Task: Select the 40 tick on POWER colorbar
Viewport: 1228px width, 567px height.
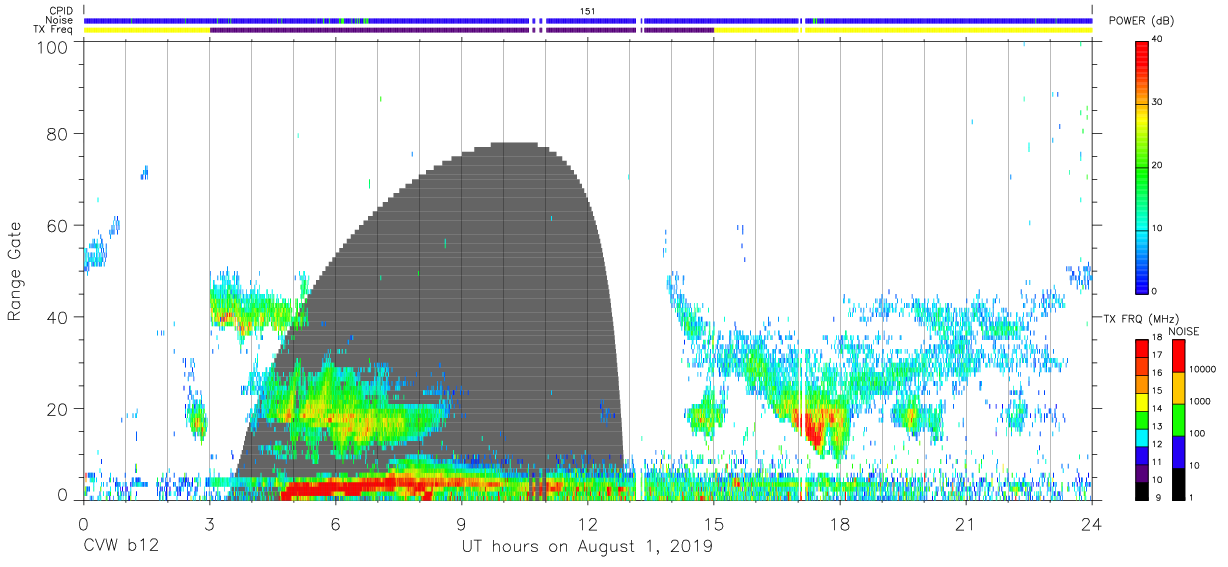Action: pyautogui.click(x=1157, y=39)
